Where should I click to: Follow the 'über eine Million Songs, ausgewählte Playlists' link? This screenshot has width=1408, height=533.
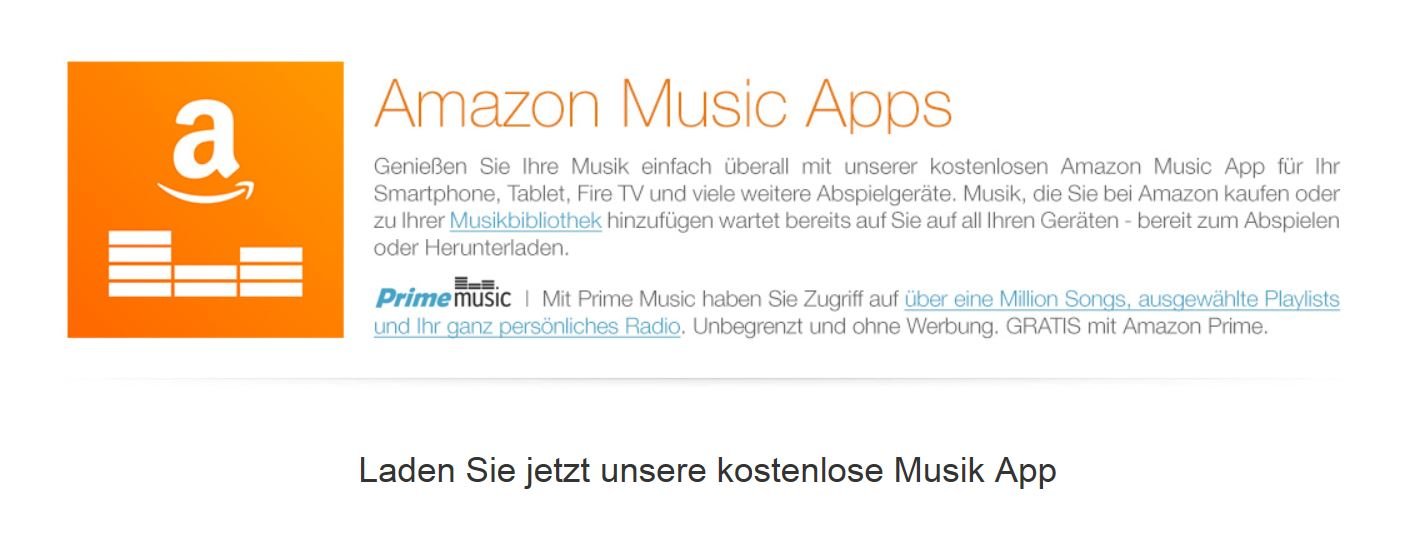pyautogui.click(x=1122, y=299)
